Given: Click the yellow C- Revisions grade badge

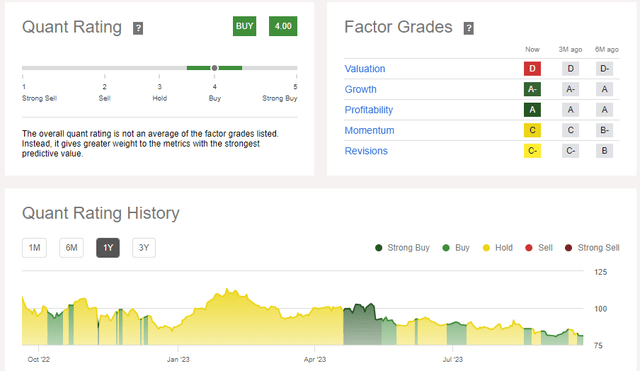Looking at the screenshot, I should 532,151.
